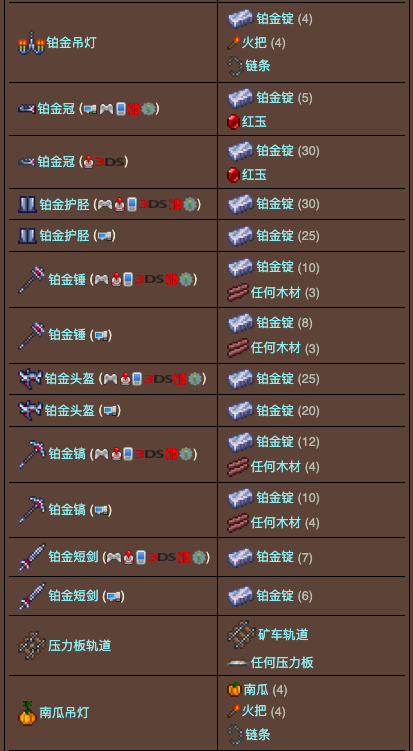
Task: Open the 铂金护胫 link requiring 铂金锭 (25)
Action: click(x=65, y=236)
